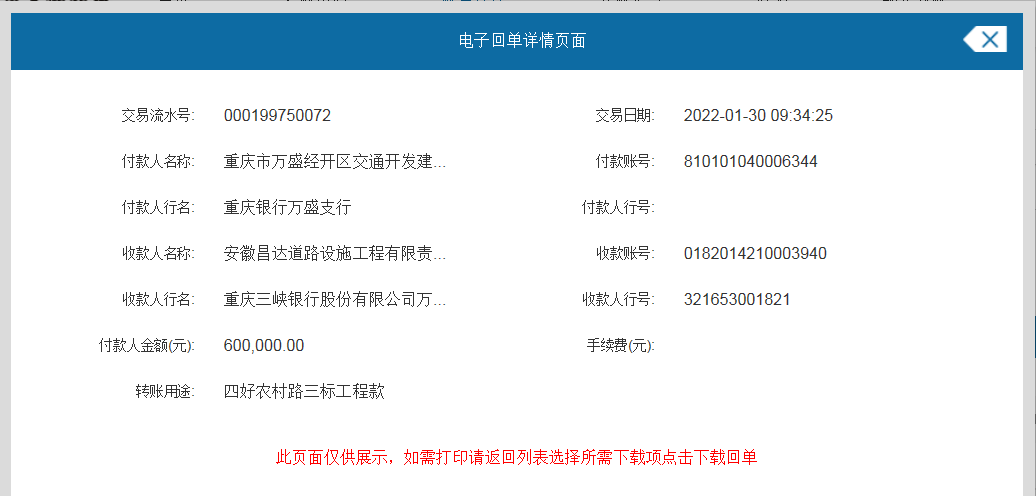
Task: Click payer bank 重庆银行万盛支行
Action: click(x=287, y=208)
